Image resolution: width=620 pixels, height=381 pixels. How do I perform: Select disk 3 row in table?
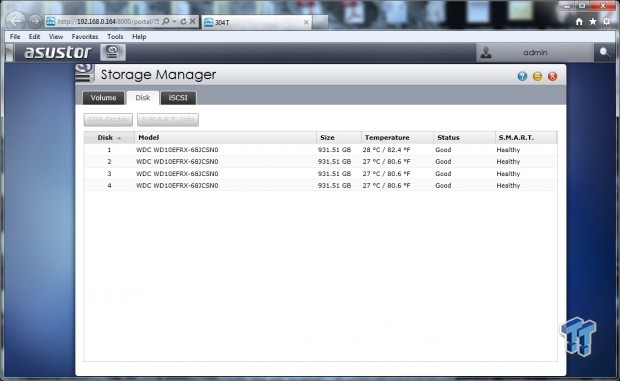[x=320, y=174]
